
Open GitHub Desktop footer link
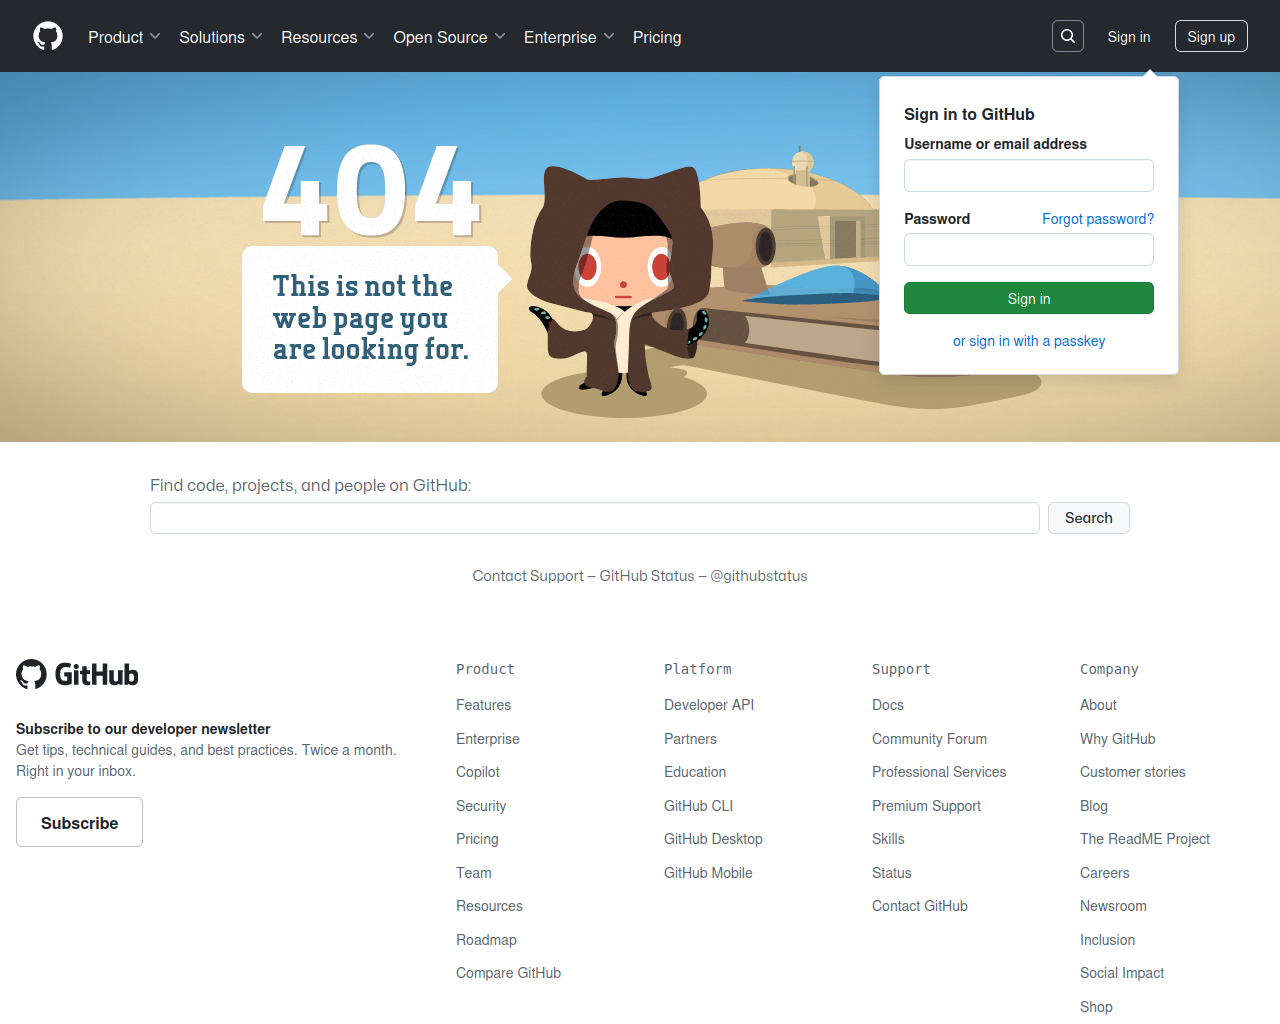click(x=713, y=839)
